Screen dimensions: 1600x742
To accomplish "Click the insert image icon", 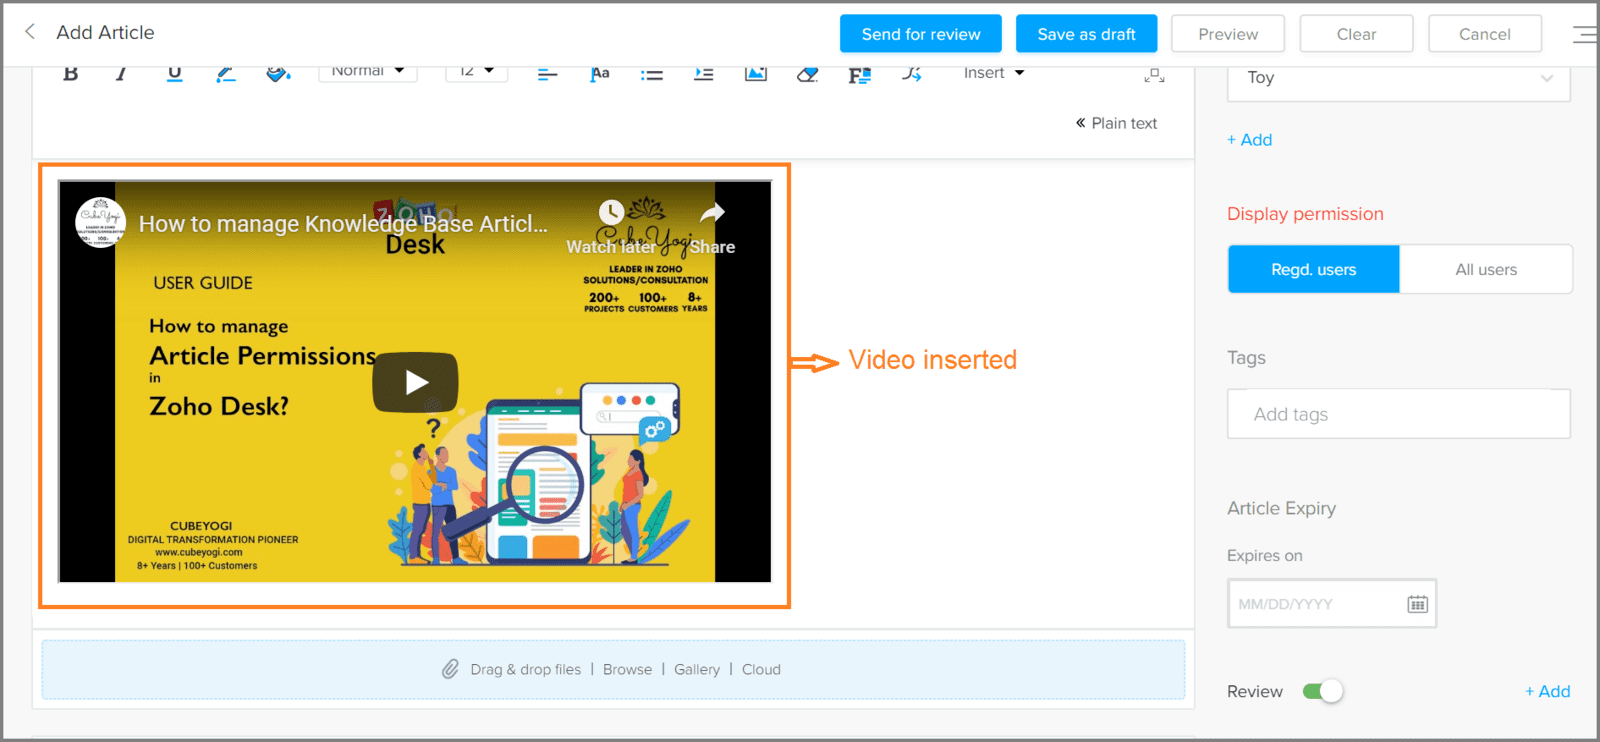I will pyautogui.click(x=756, y=74).
